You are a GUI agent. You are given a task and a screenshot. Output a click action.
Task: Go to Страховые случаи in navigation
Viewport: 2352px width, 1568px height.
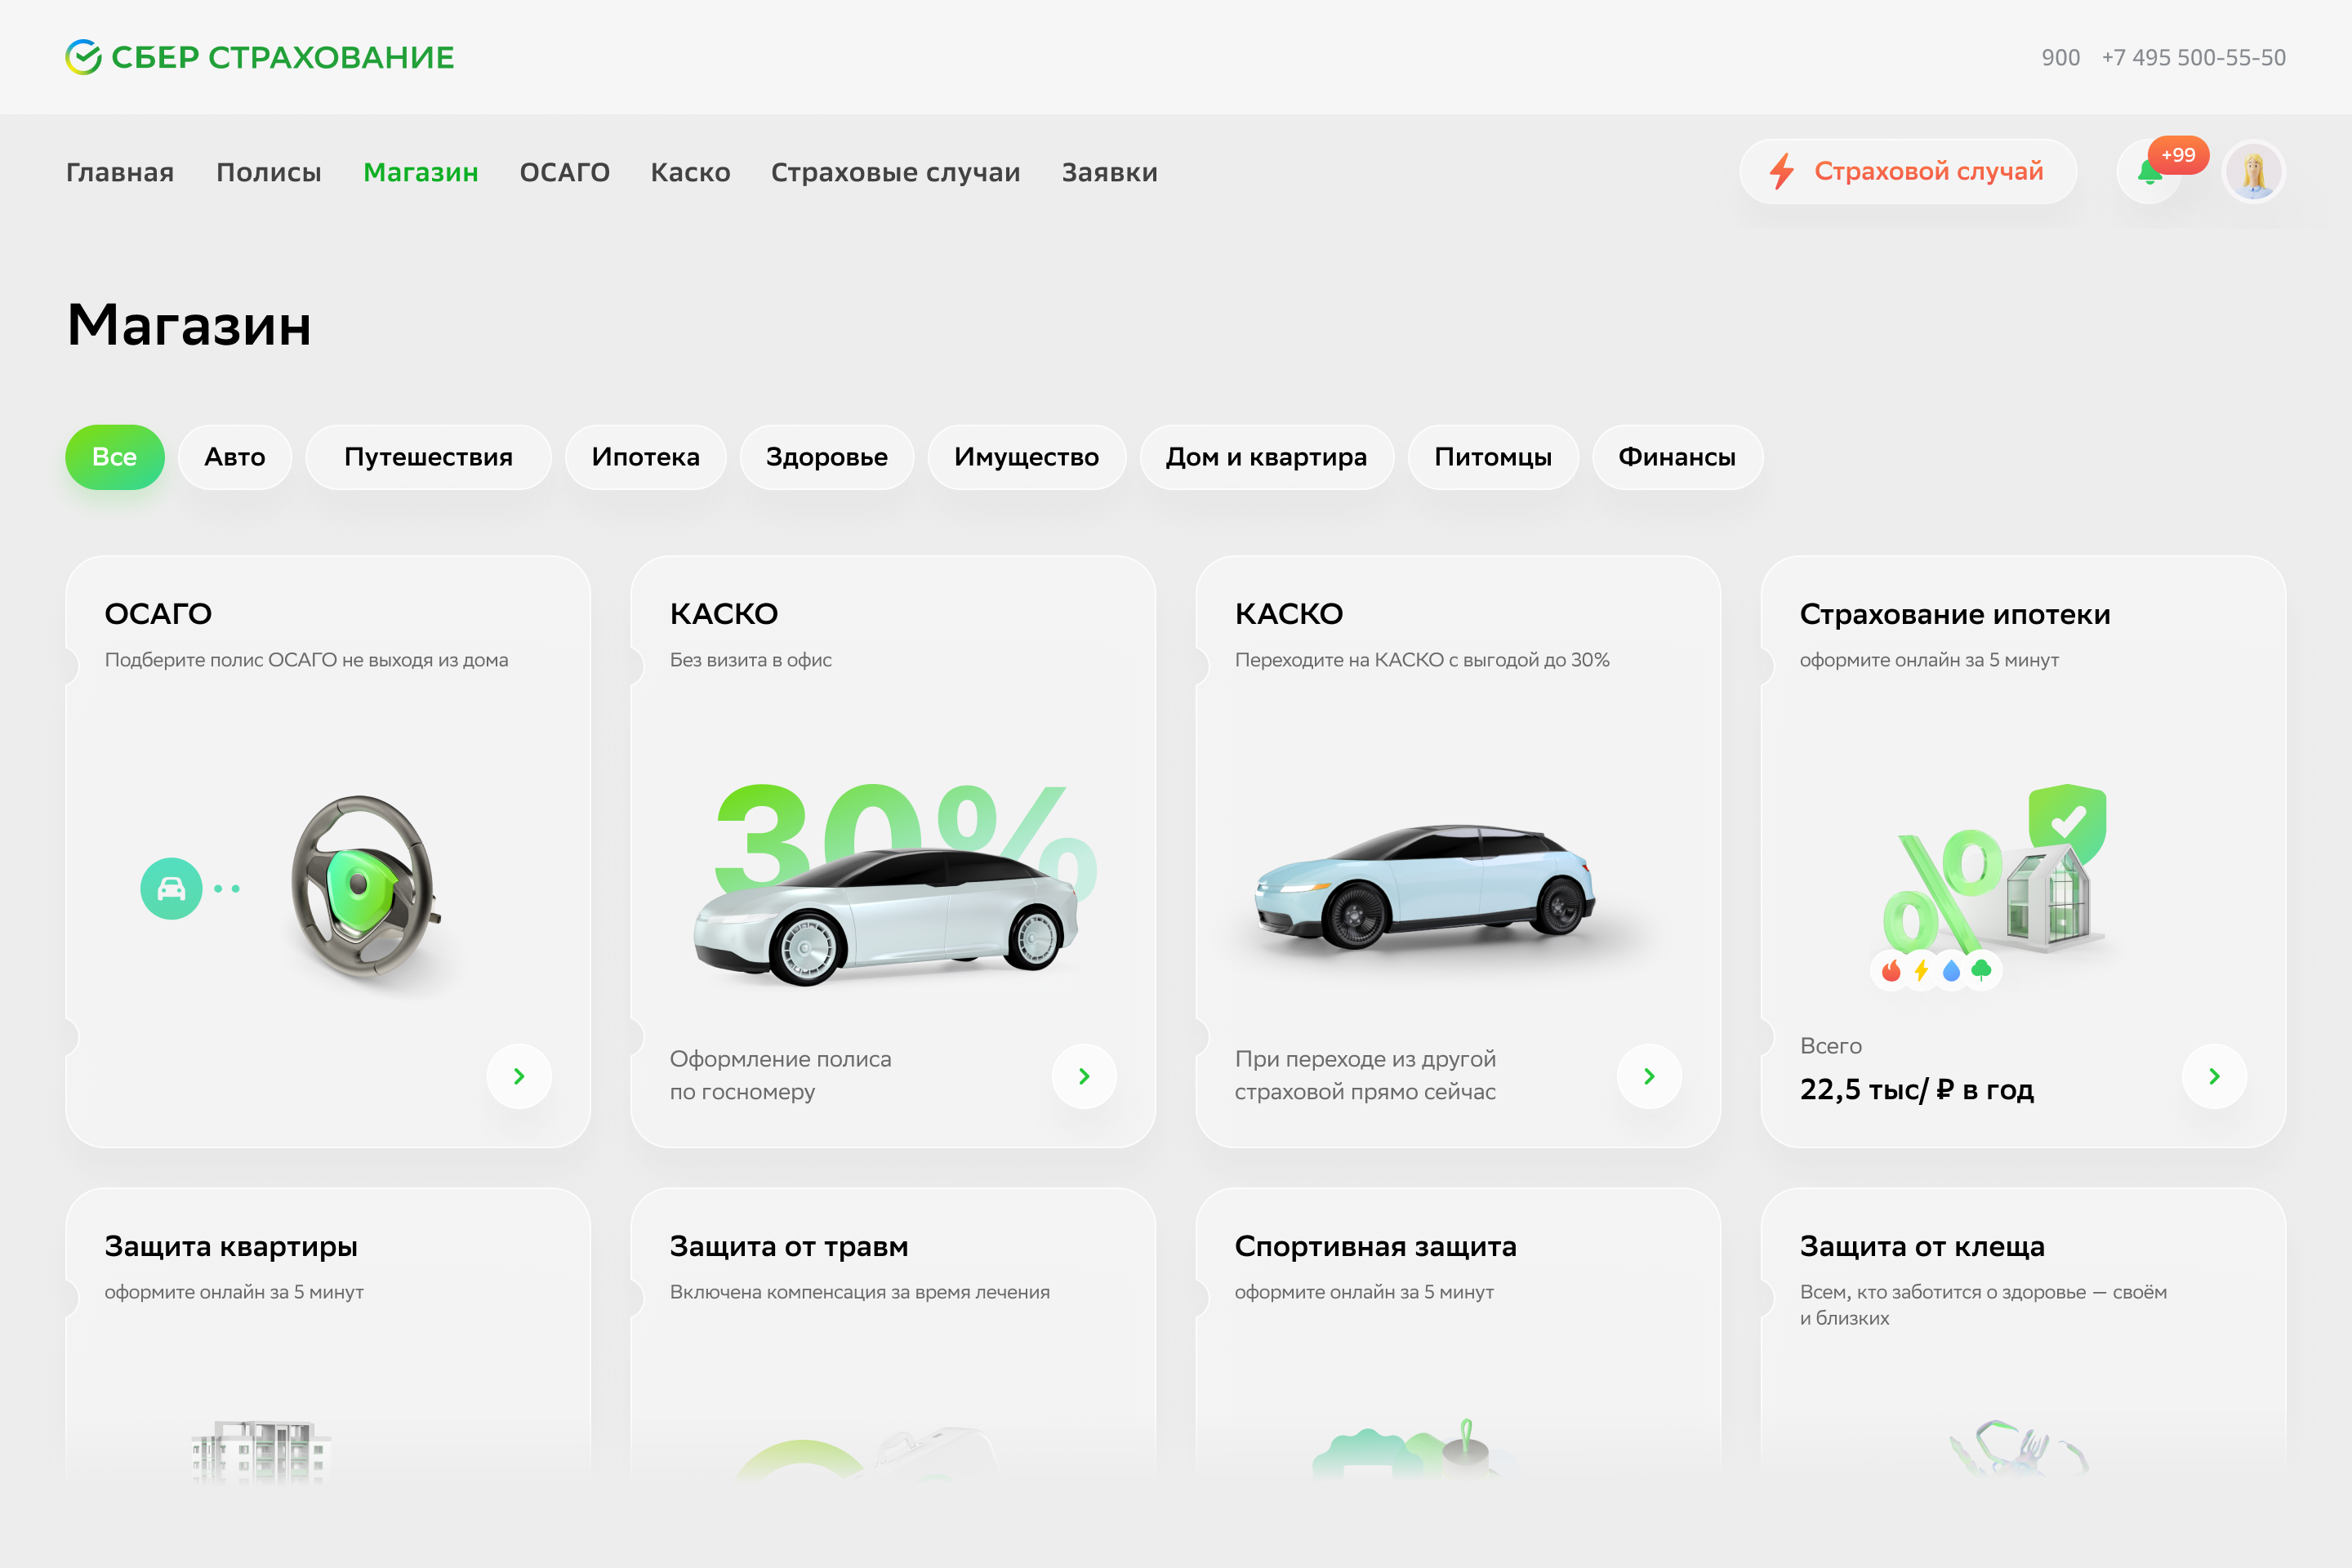pos(895,172)
